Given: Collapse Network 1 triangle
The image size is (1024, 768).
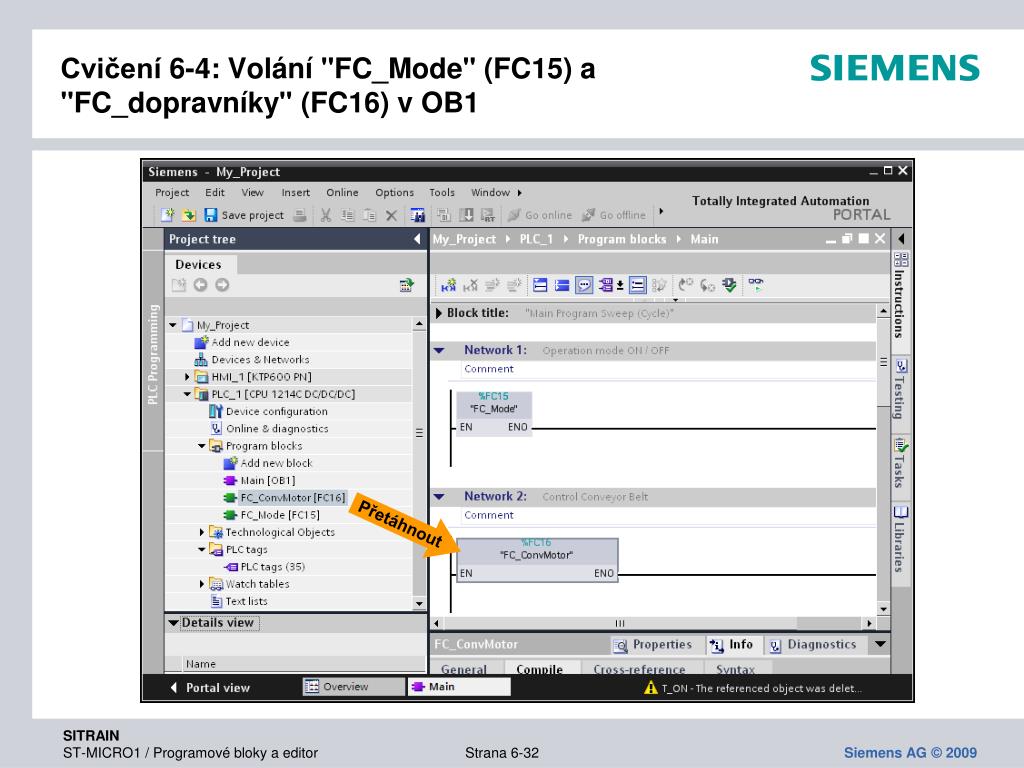Looking at the screenshot, I should [x=440, y=351].
